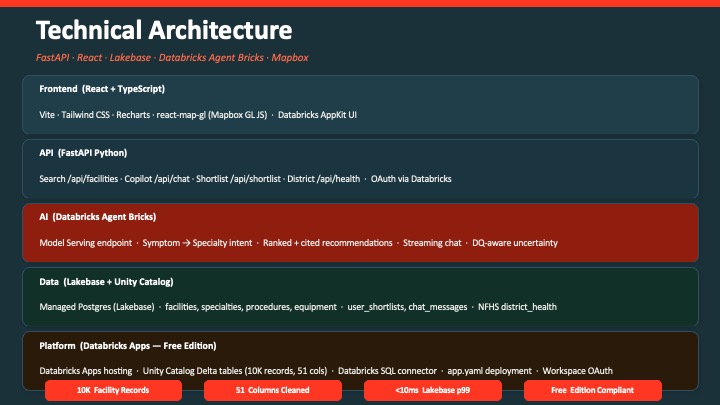720x405 pixels.
Task: Click the Streaming chat text
Action: 432,243
